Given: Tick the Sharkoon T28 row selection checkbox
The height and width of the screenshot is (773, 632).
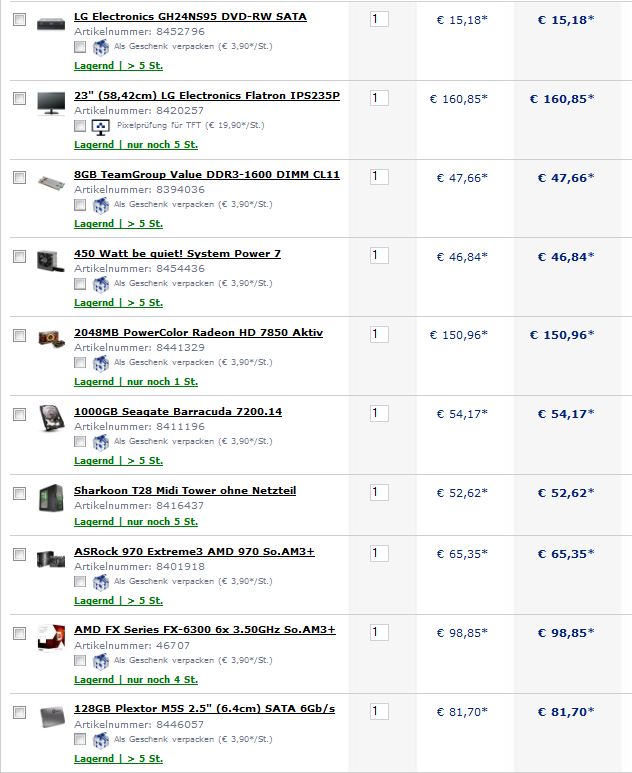Looking at the screenshot, I should 19,493.
